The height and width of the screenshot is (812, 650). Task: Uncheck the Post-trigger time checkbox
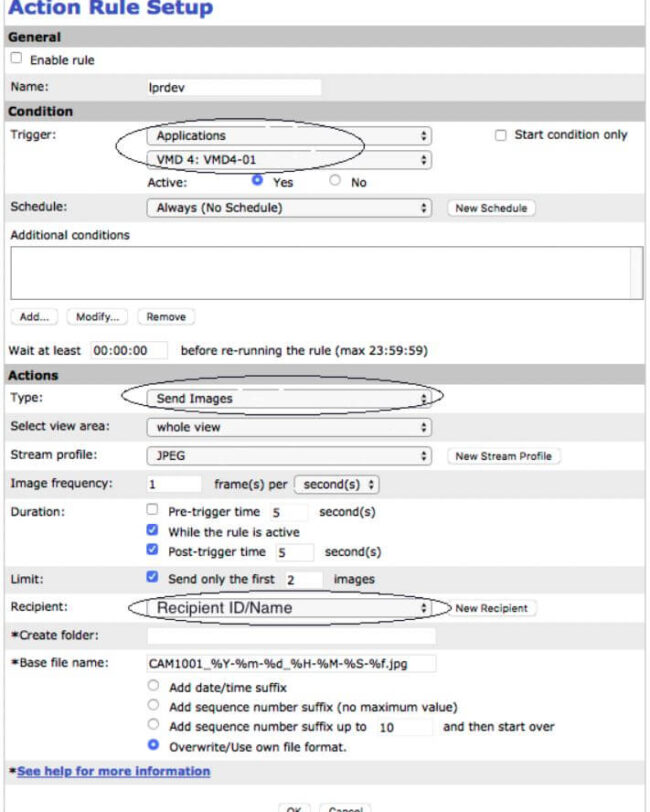[152, 549]
